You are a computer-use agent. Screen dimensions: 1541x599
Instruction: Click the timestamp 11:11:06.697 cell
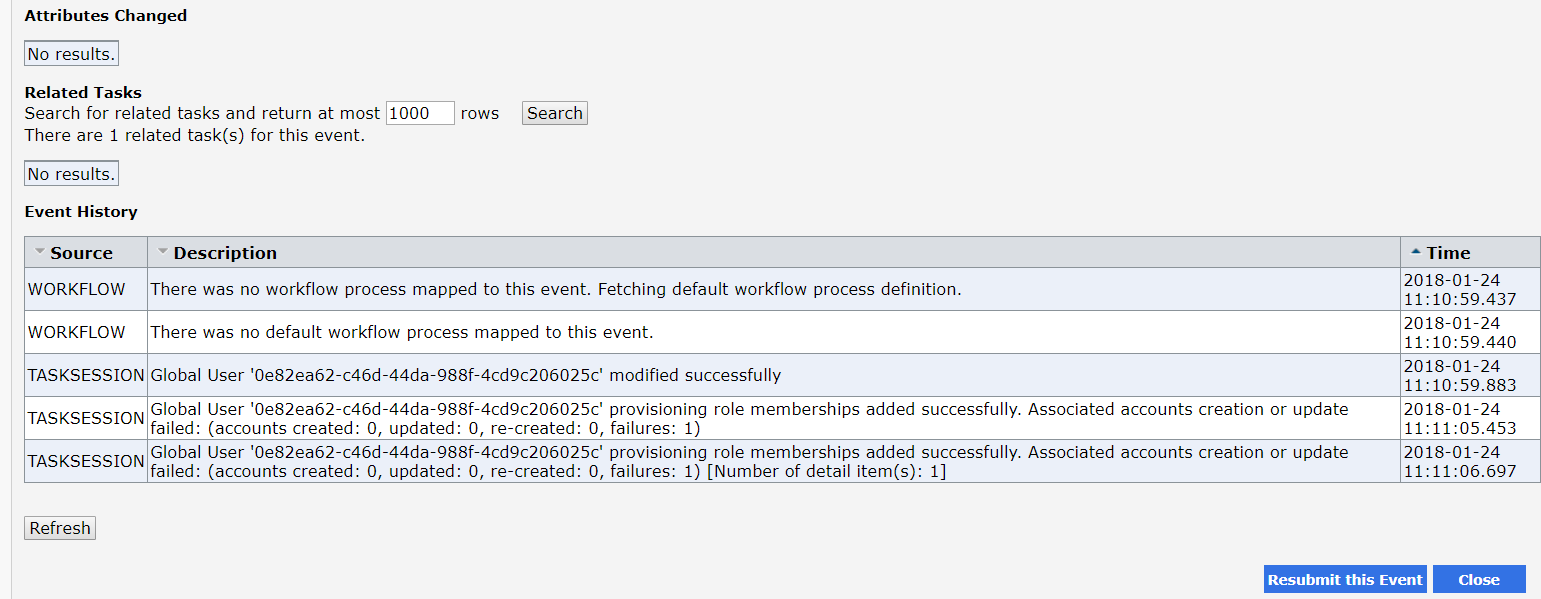point(1470,461)
